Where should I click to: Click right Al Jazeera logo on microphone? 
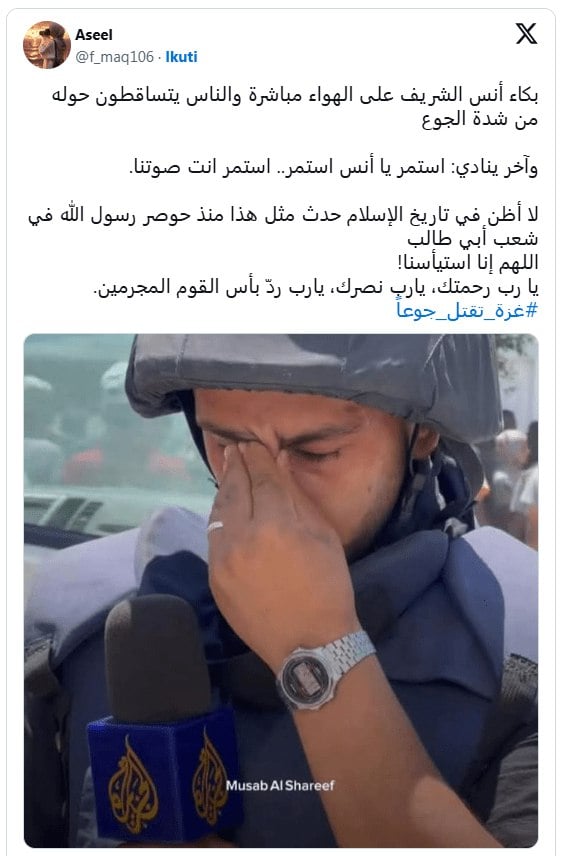tap(210, 777)
